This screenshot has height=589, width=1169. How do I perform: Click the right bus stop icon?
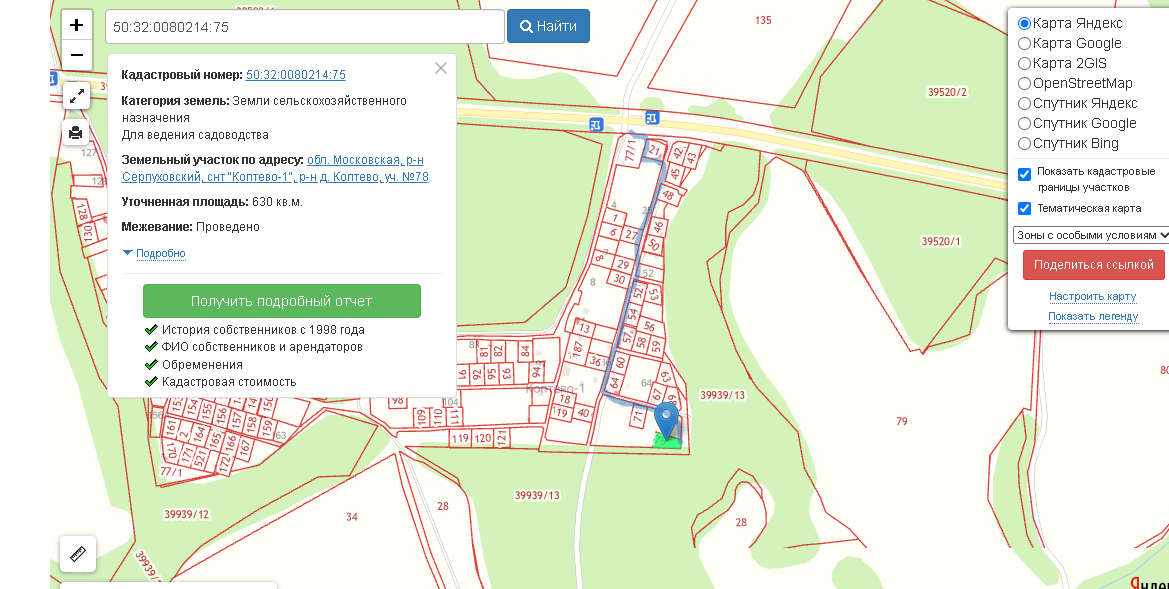(652, 117)
